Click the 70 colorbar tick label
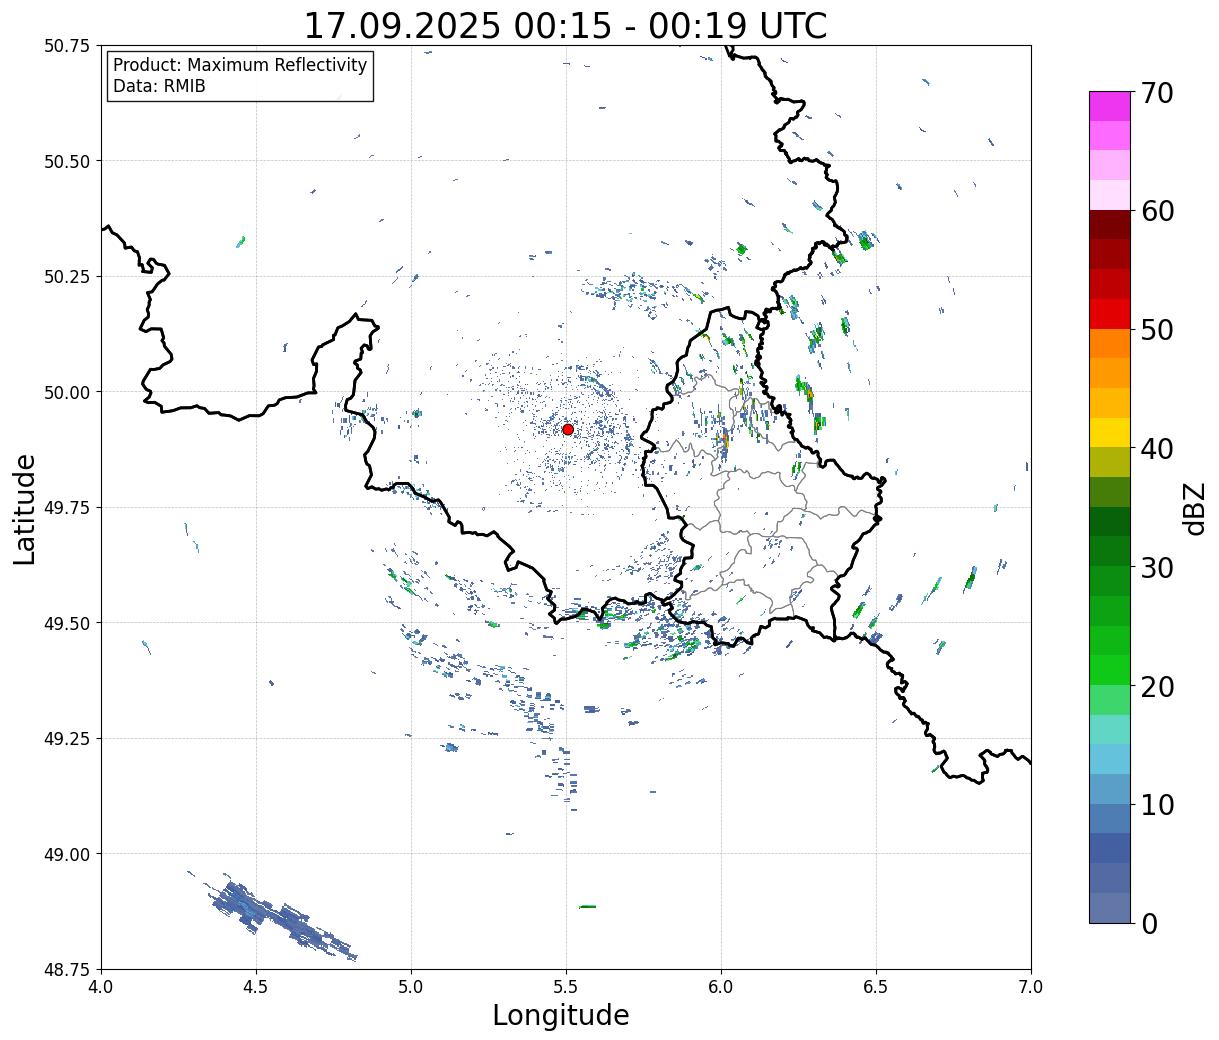 click(x=1158, y=93)
